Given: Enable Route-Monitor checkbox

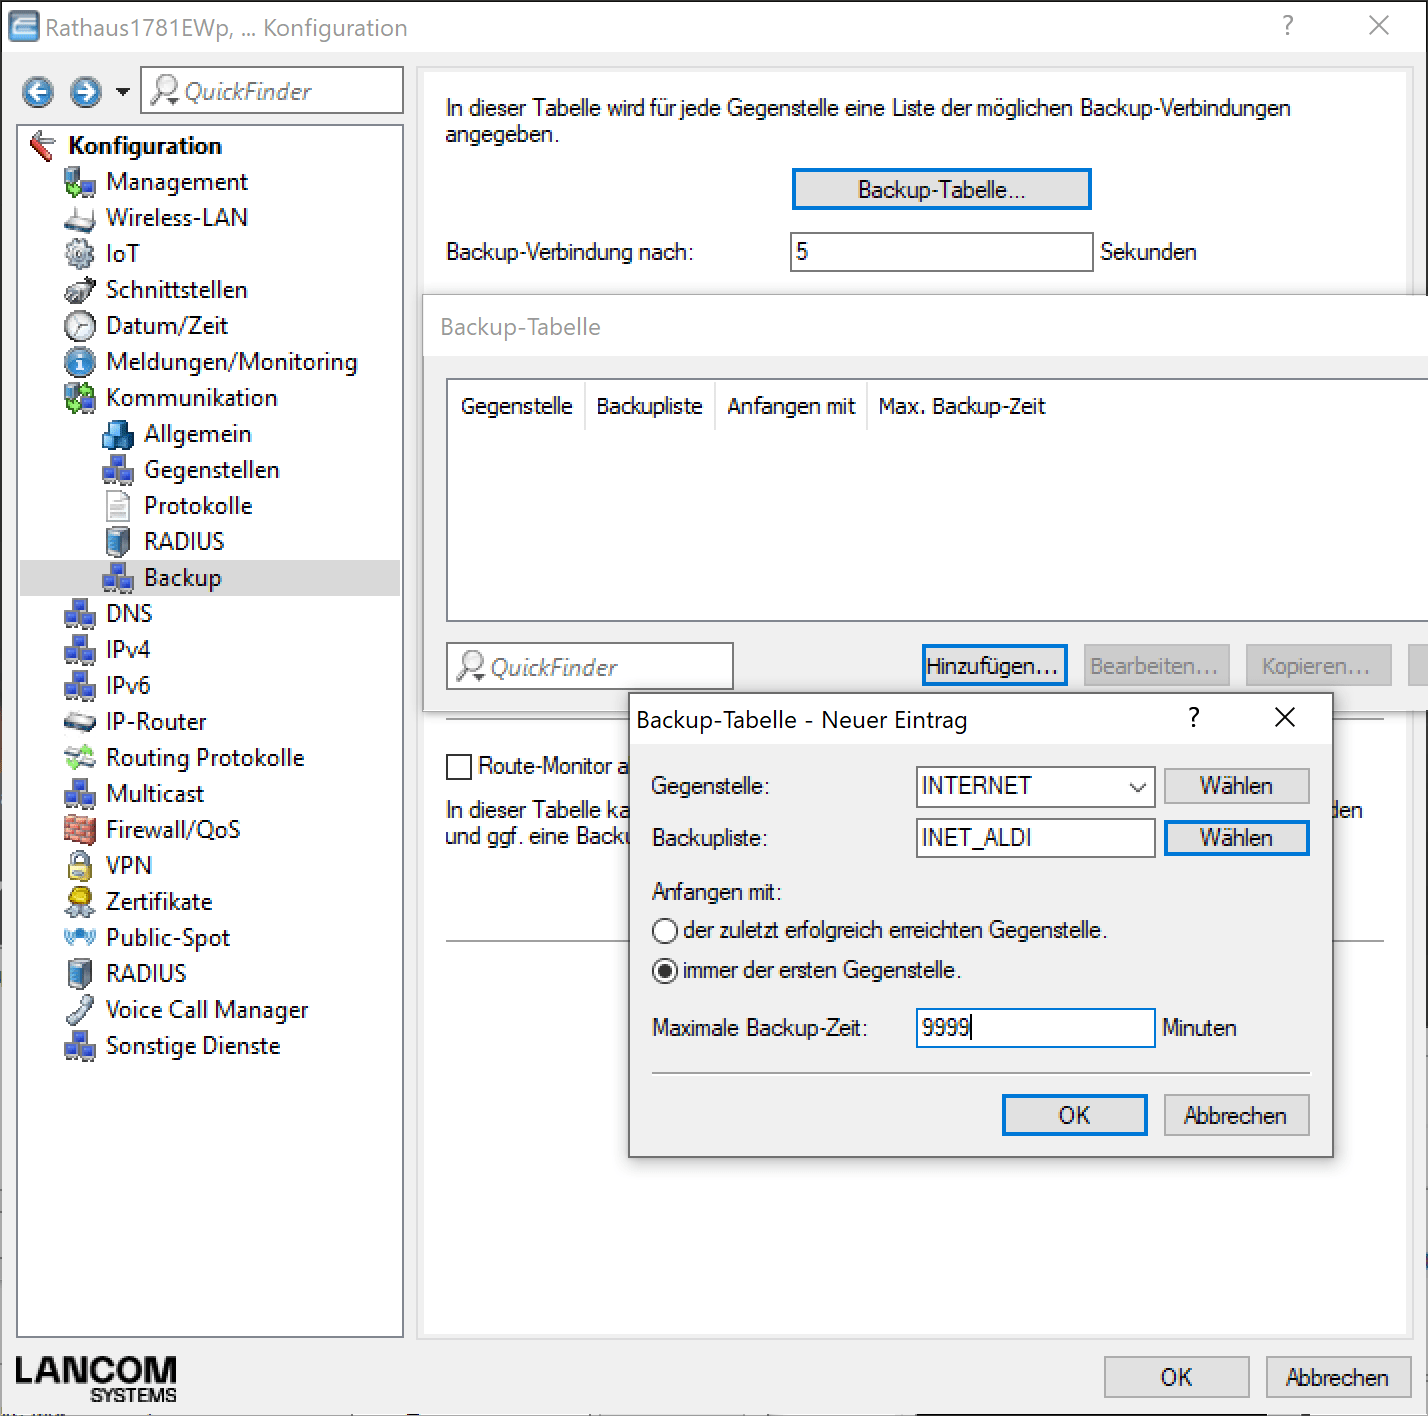Looking at the screenshot, I should [459, 766].
